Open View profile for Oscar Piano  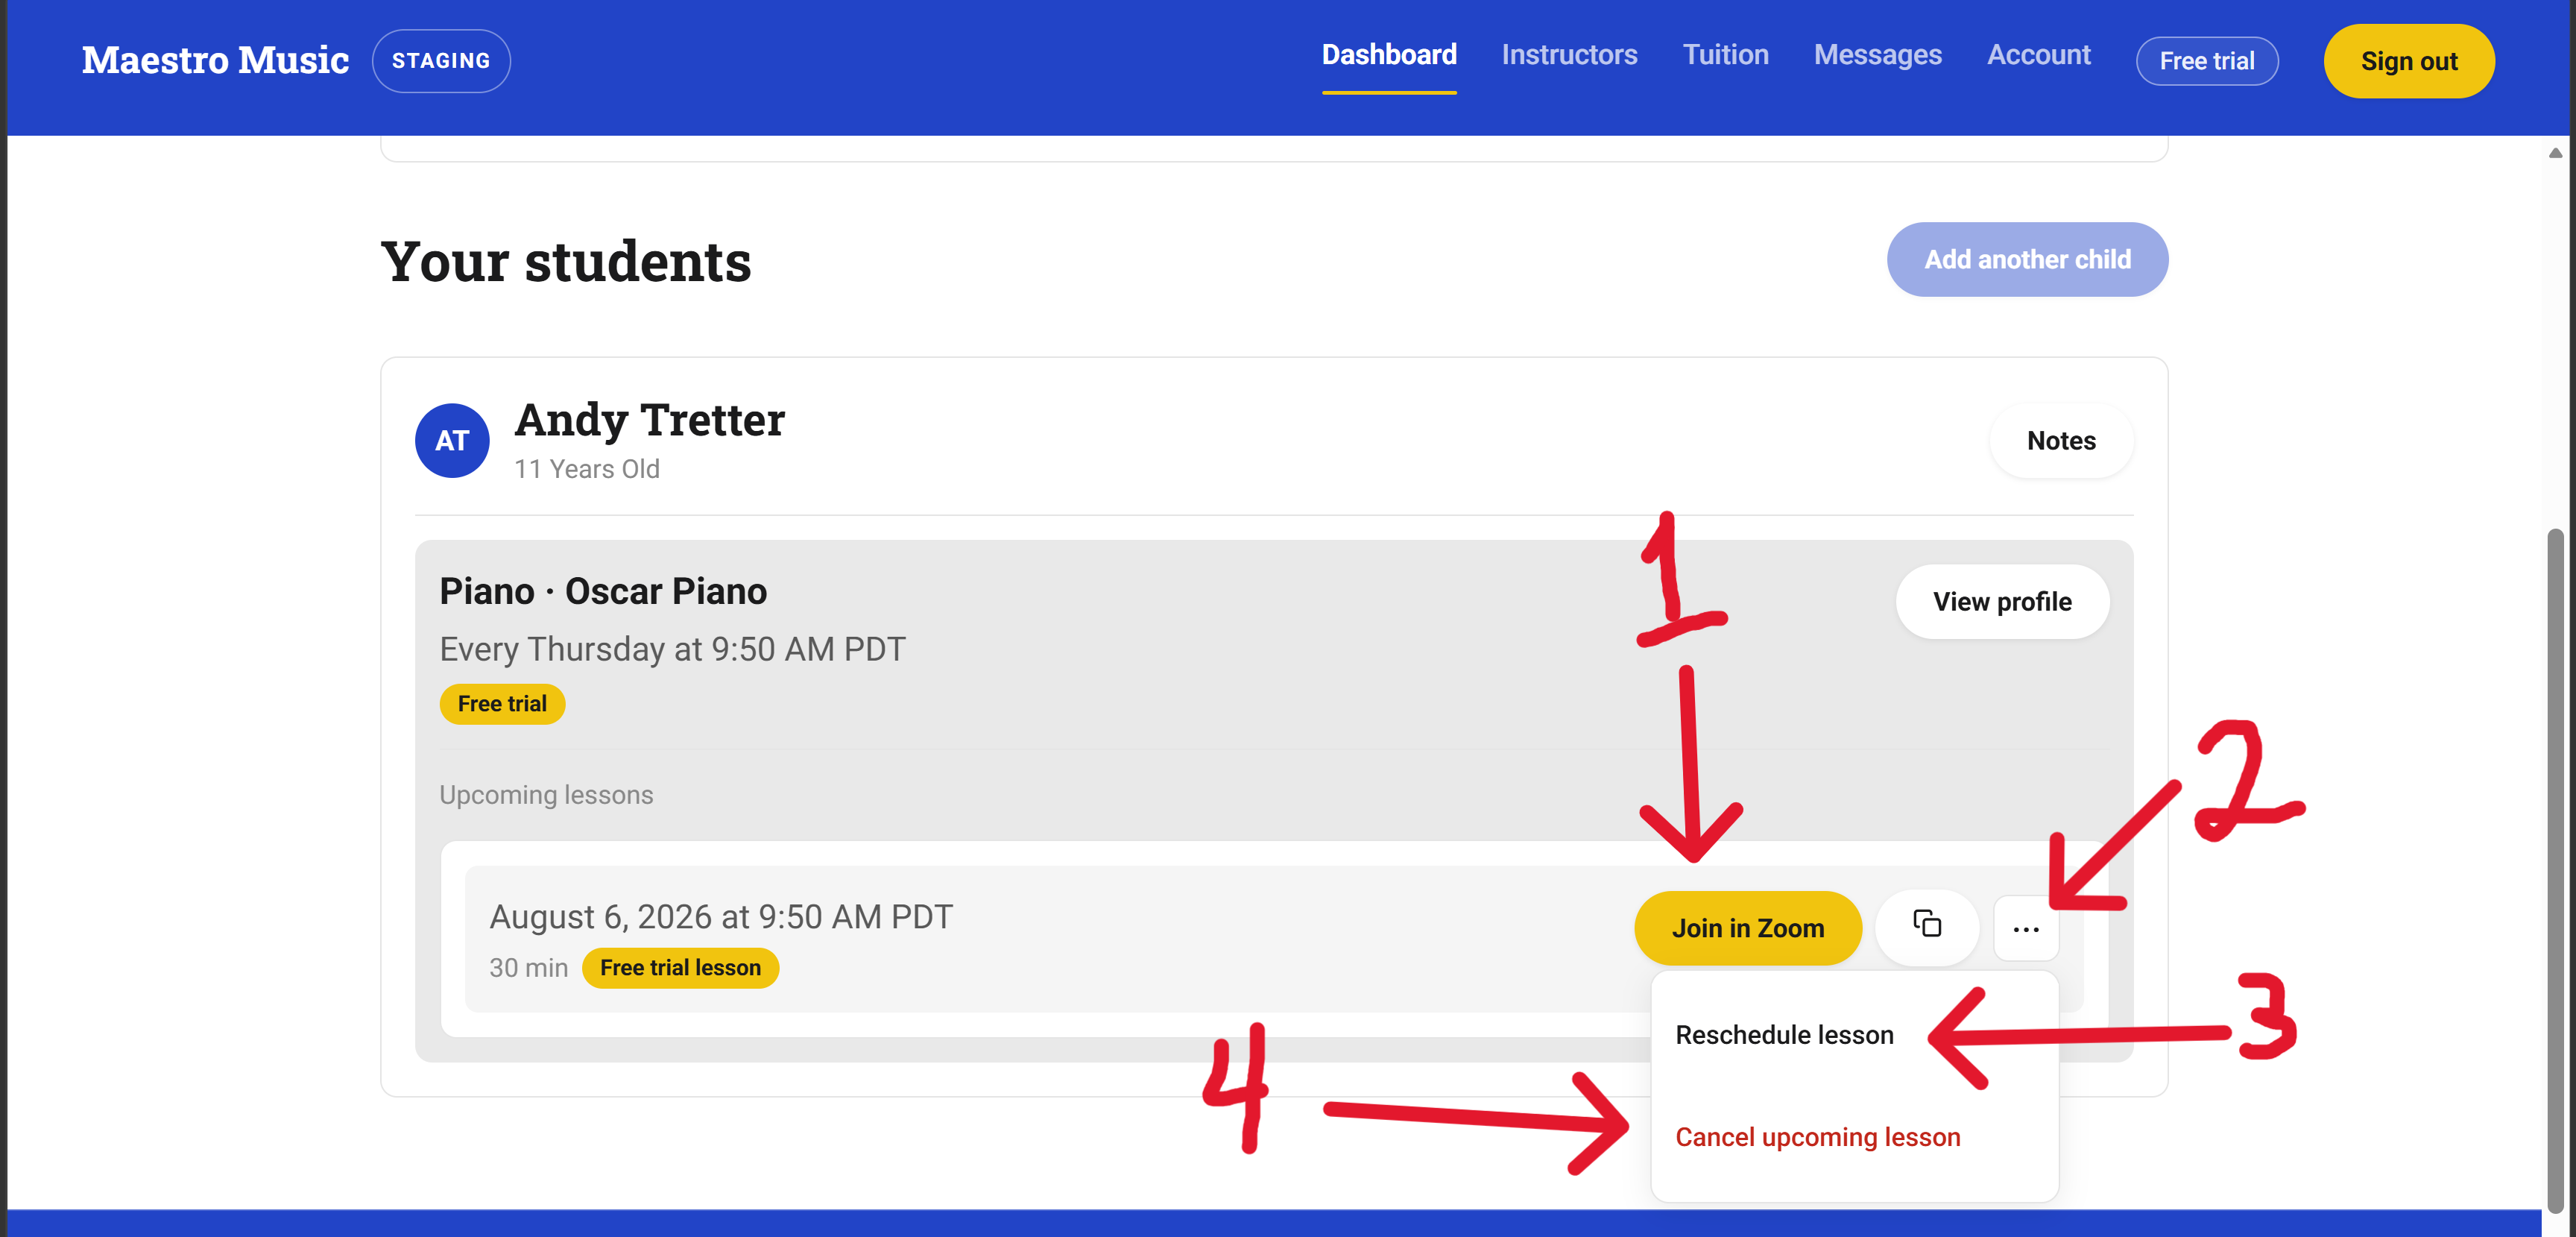2002,602
